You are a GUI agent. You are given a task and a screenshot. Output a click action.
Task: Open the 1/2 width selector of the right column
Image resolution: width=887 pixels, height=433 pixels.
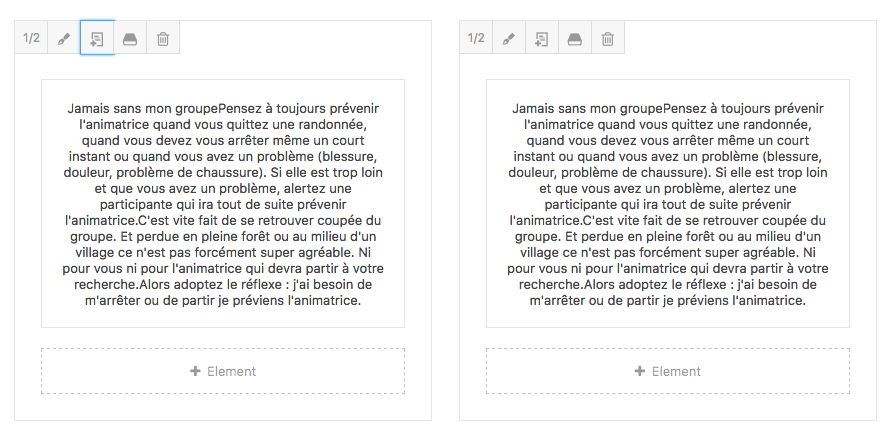coord(476,39)
